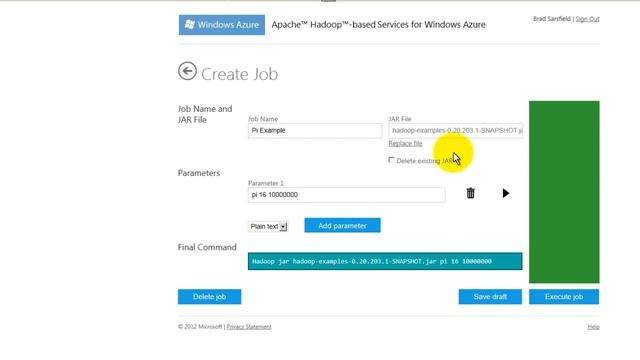640x360 pixels.
Task: Click the Windows Azure logo banner
Action: (x=222, y=25)
